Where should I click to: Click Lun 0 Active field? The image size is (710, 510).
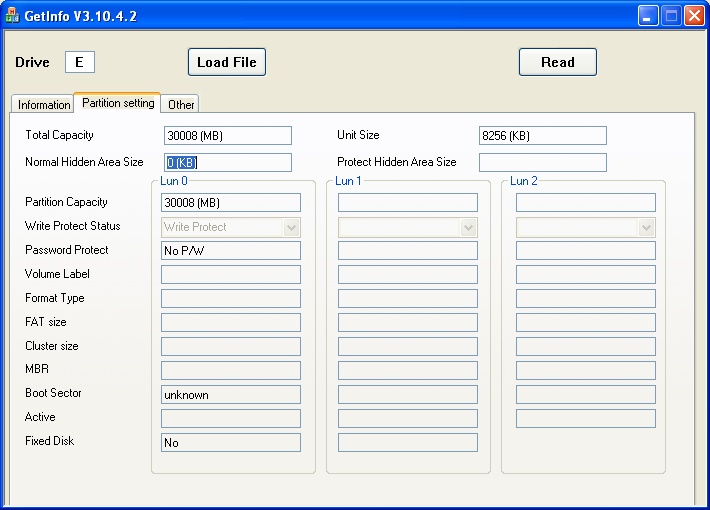click(x=231, y=419)
